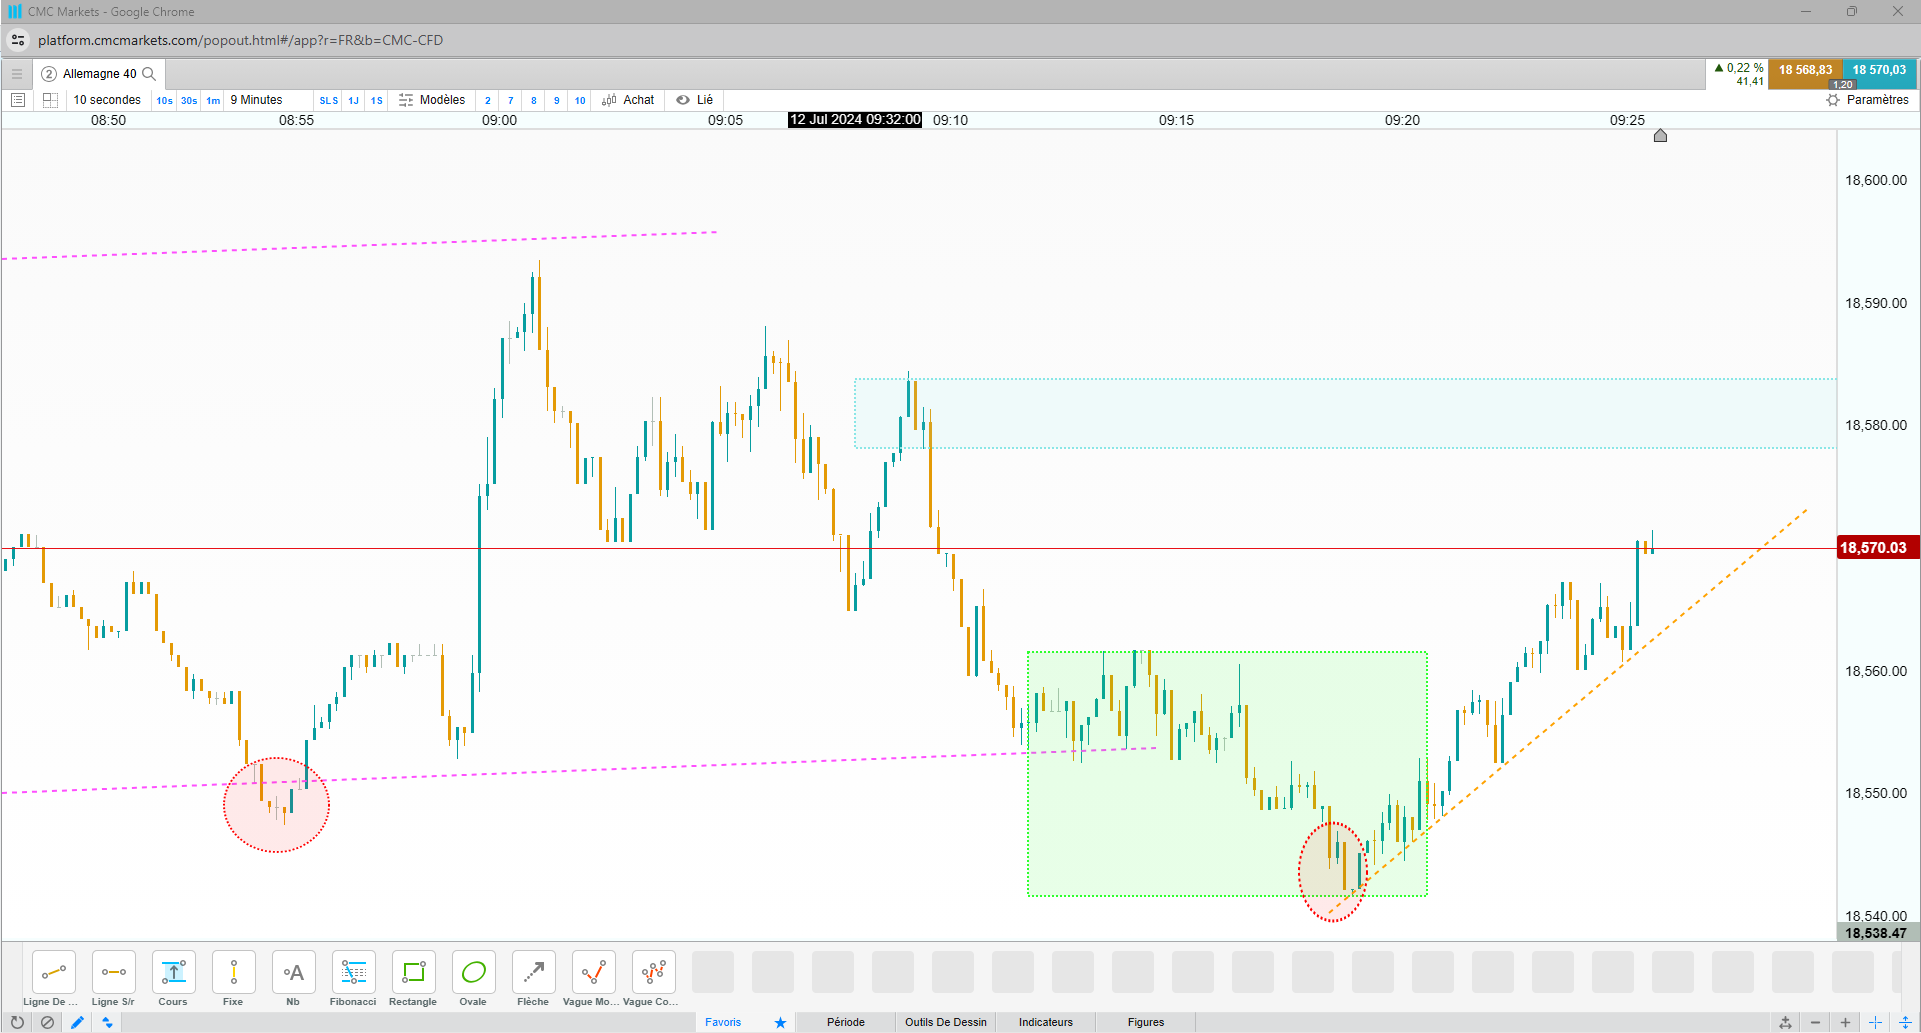1921x1033 pixels.
Task: Click the clear drawings circle-slash icon
Action: pos(47,1022)
